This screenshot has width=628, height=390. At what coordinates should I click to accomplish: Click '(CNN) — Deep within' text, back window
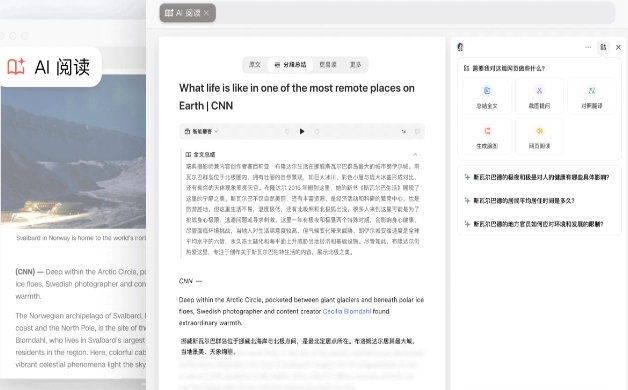click(81, 284)
